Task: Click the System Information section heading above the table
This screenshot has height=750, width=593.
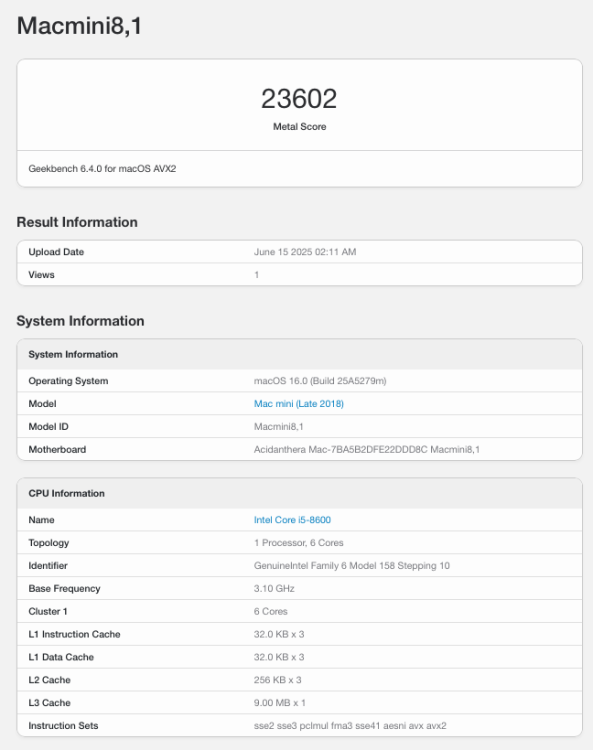Action: pyautogui.click(x=80, y=321)
